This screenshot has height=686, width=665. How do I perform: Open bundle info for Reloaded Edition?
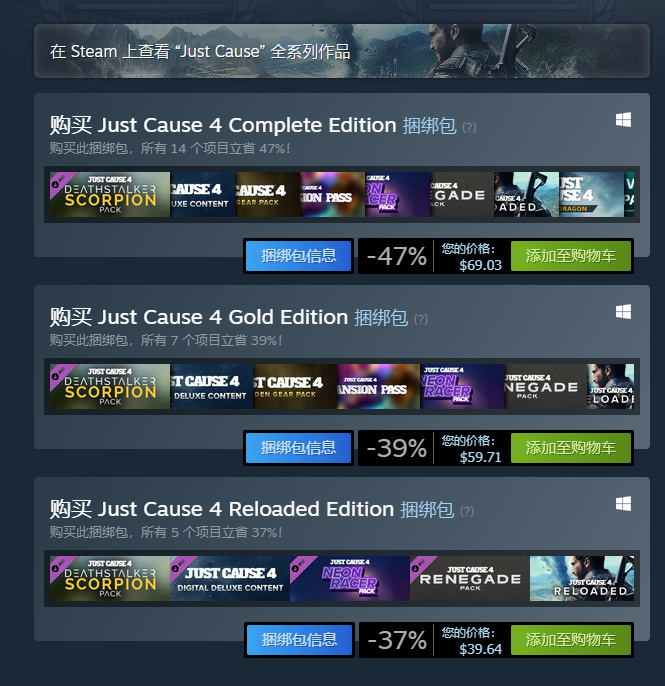coord(299,640)
